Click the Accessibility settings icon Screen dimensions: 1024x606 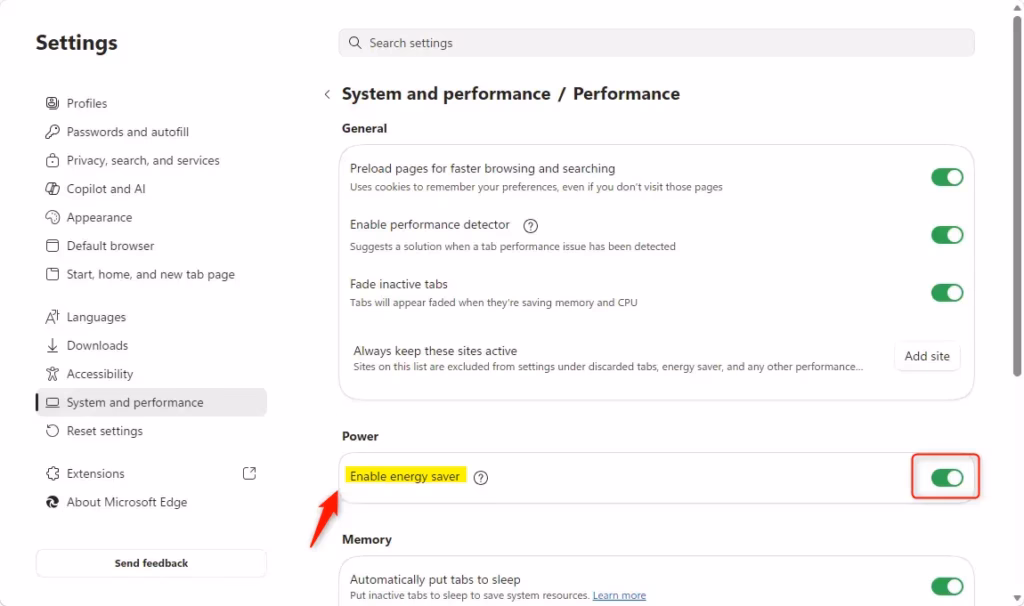point(52,373)
